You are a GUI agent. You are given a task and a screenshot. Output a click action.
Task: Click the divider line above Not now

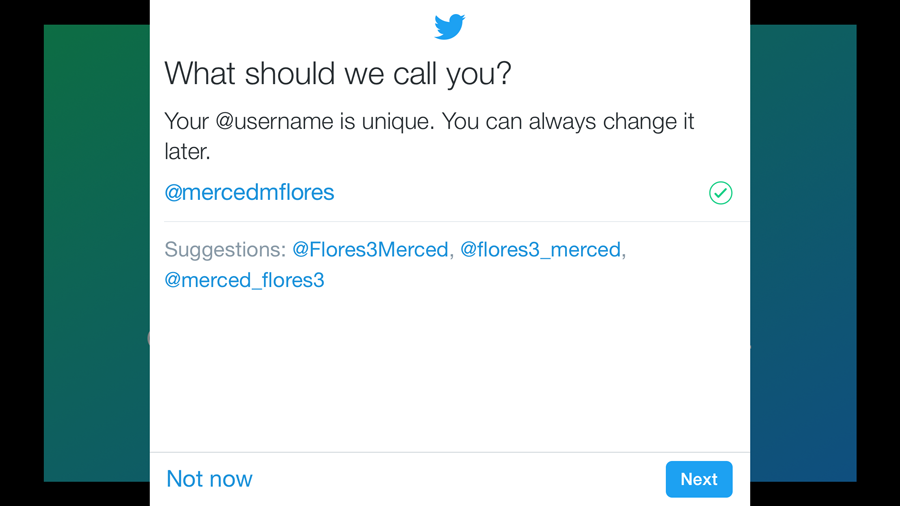449,452
